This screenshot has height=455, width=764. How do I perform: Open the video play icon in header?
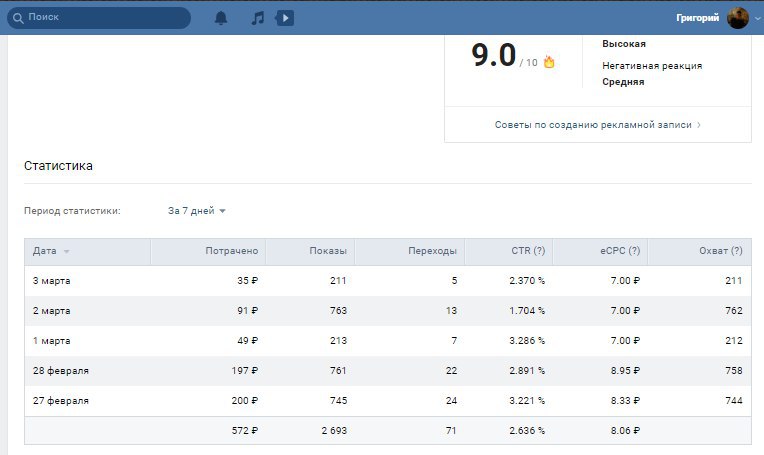[285, 18]
